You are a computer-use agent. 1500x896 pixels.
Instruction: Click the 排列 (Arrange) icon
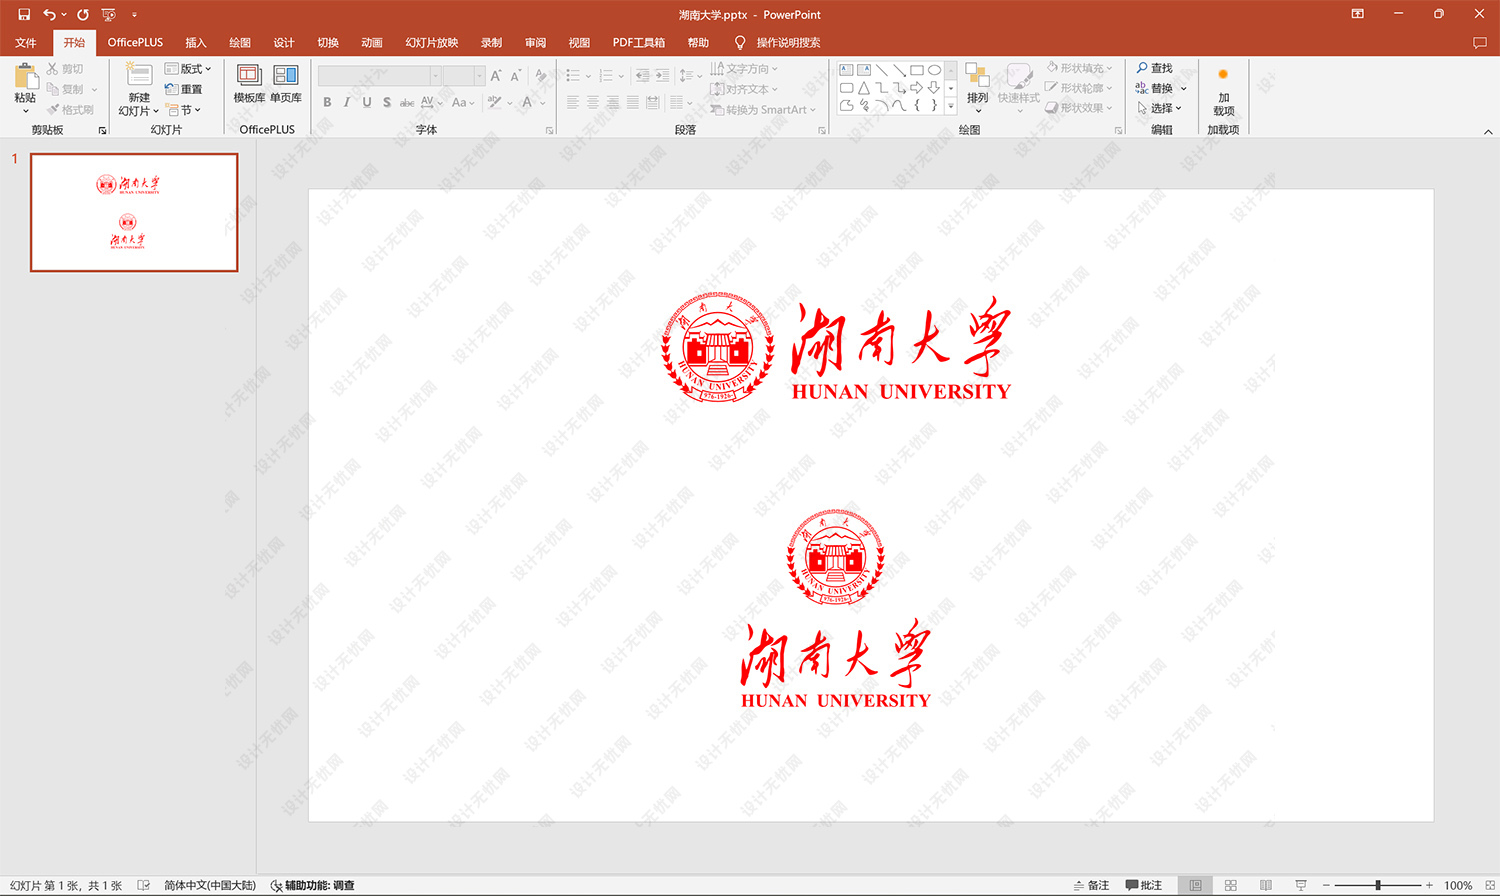(x=977, y=77)
